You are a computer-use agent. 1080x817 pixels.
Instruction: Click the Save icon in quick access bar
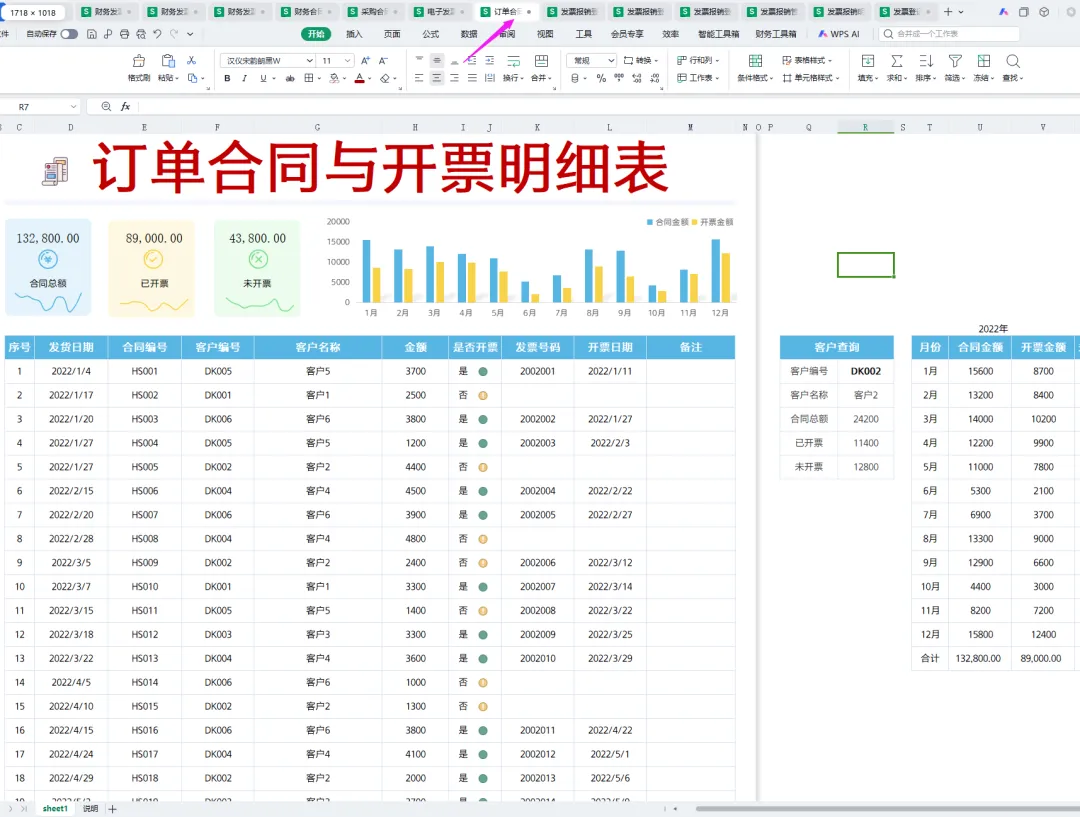pyautogui.click(x=92, y=34)
